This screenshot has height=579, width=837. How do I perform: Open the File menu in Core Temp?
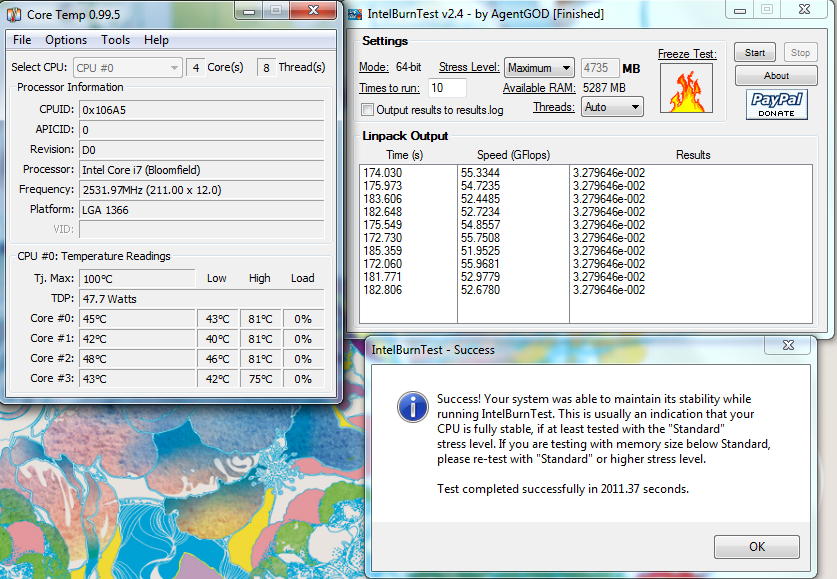22,40
